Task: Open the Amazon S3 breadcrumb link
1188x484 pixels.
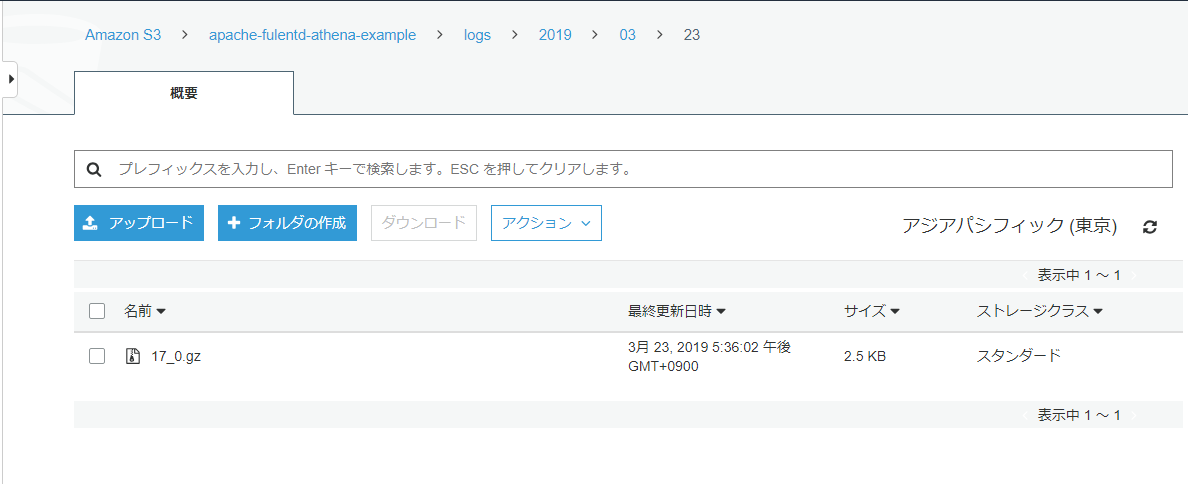Action: pos(123,35)
